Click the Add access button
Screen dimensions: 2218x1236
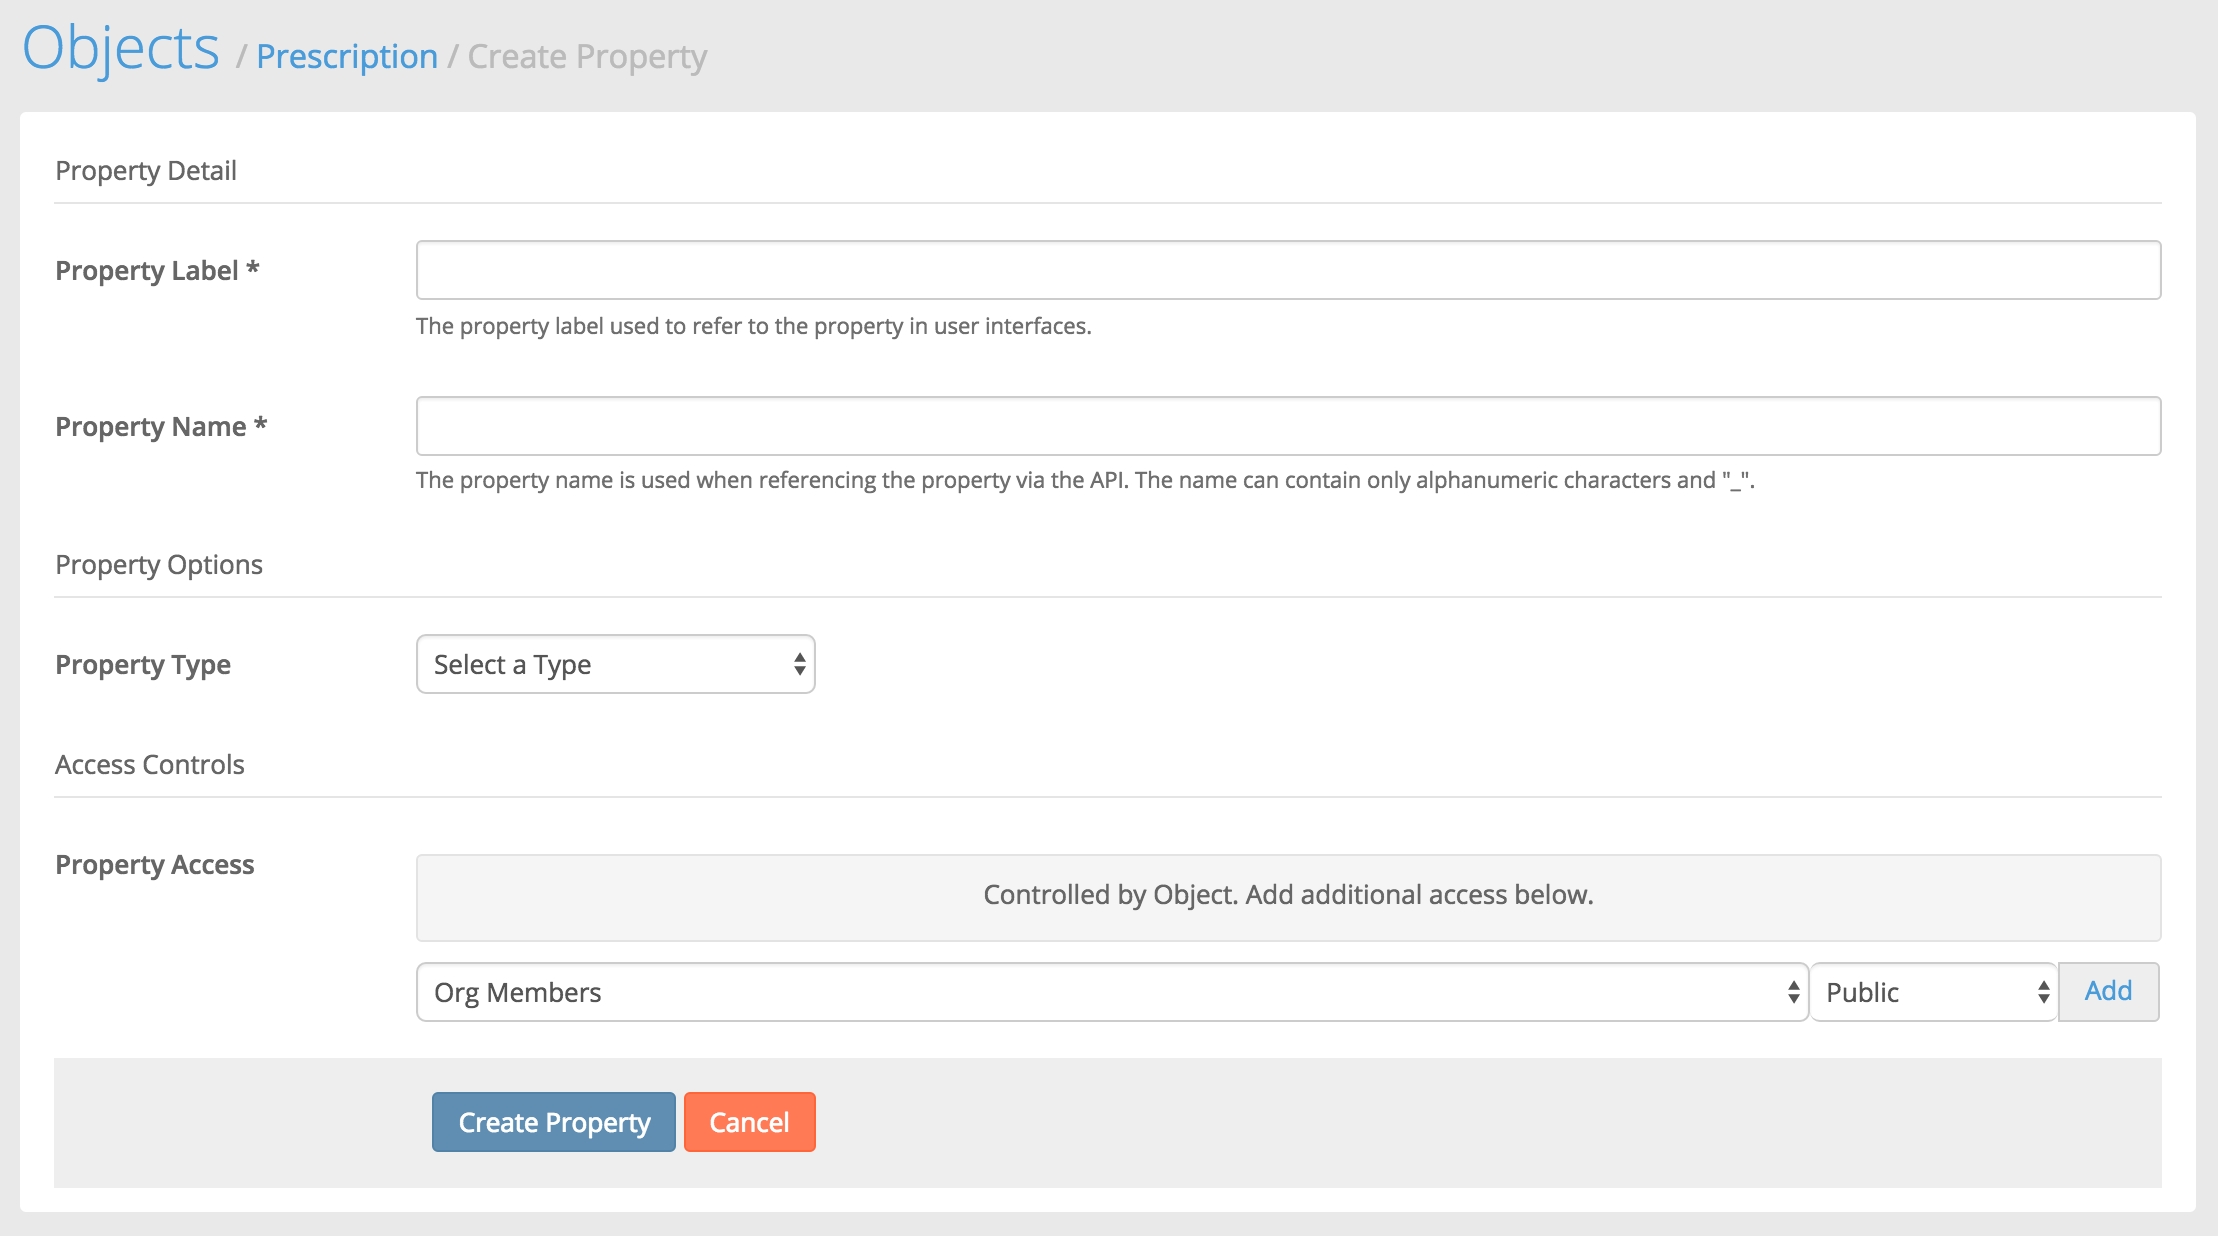(2108, 991)
